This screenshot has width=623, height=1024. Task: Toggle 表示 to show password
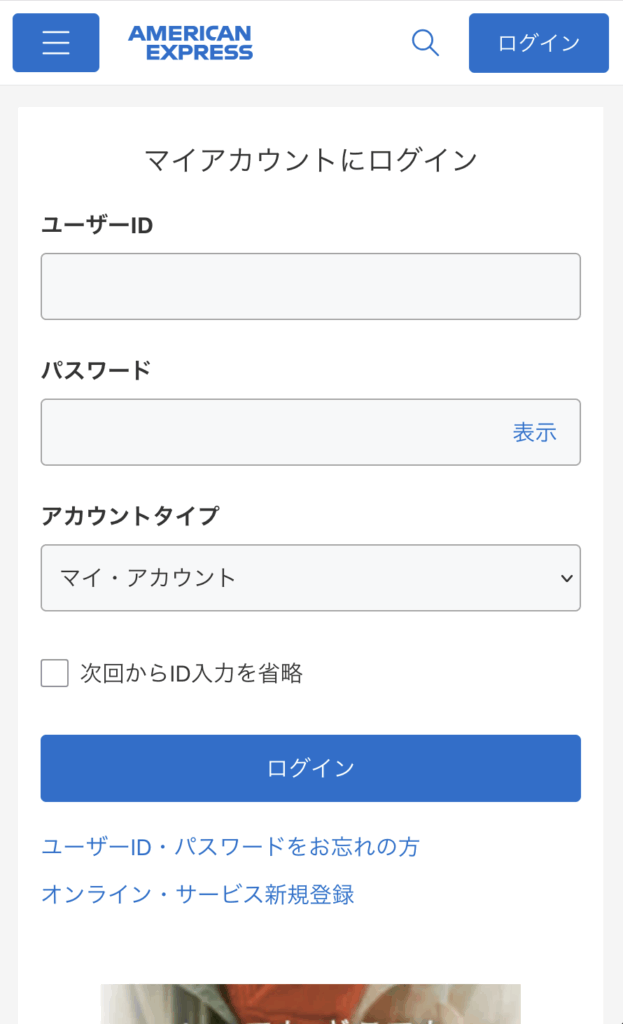[534, 432]
